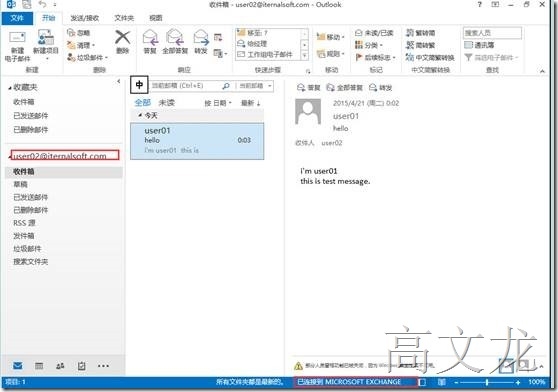The image size is (558, 392).
Task: Select Inbox (收件箱) under Favorites
Action: pos(23,102)
